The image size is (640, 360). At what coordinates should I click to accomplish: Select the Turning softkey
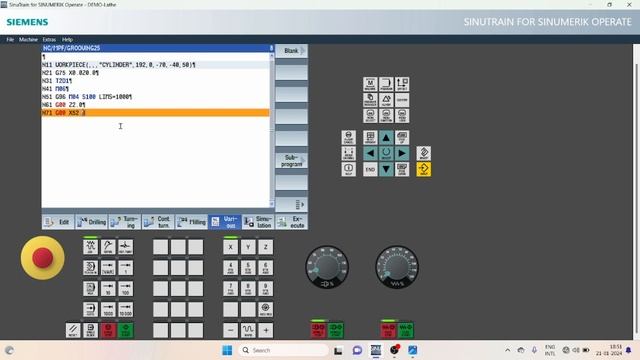tap(124, 222)
